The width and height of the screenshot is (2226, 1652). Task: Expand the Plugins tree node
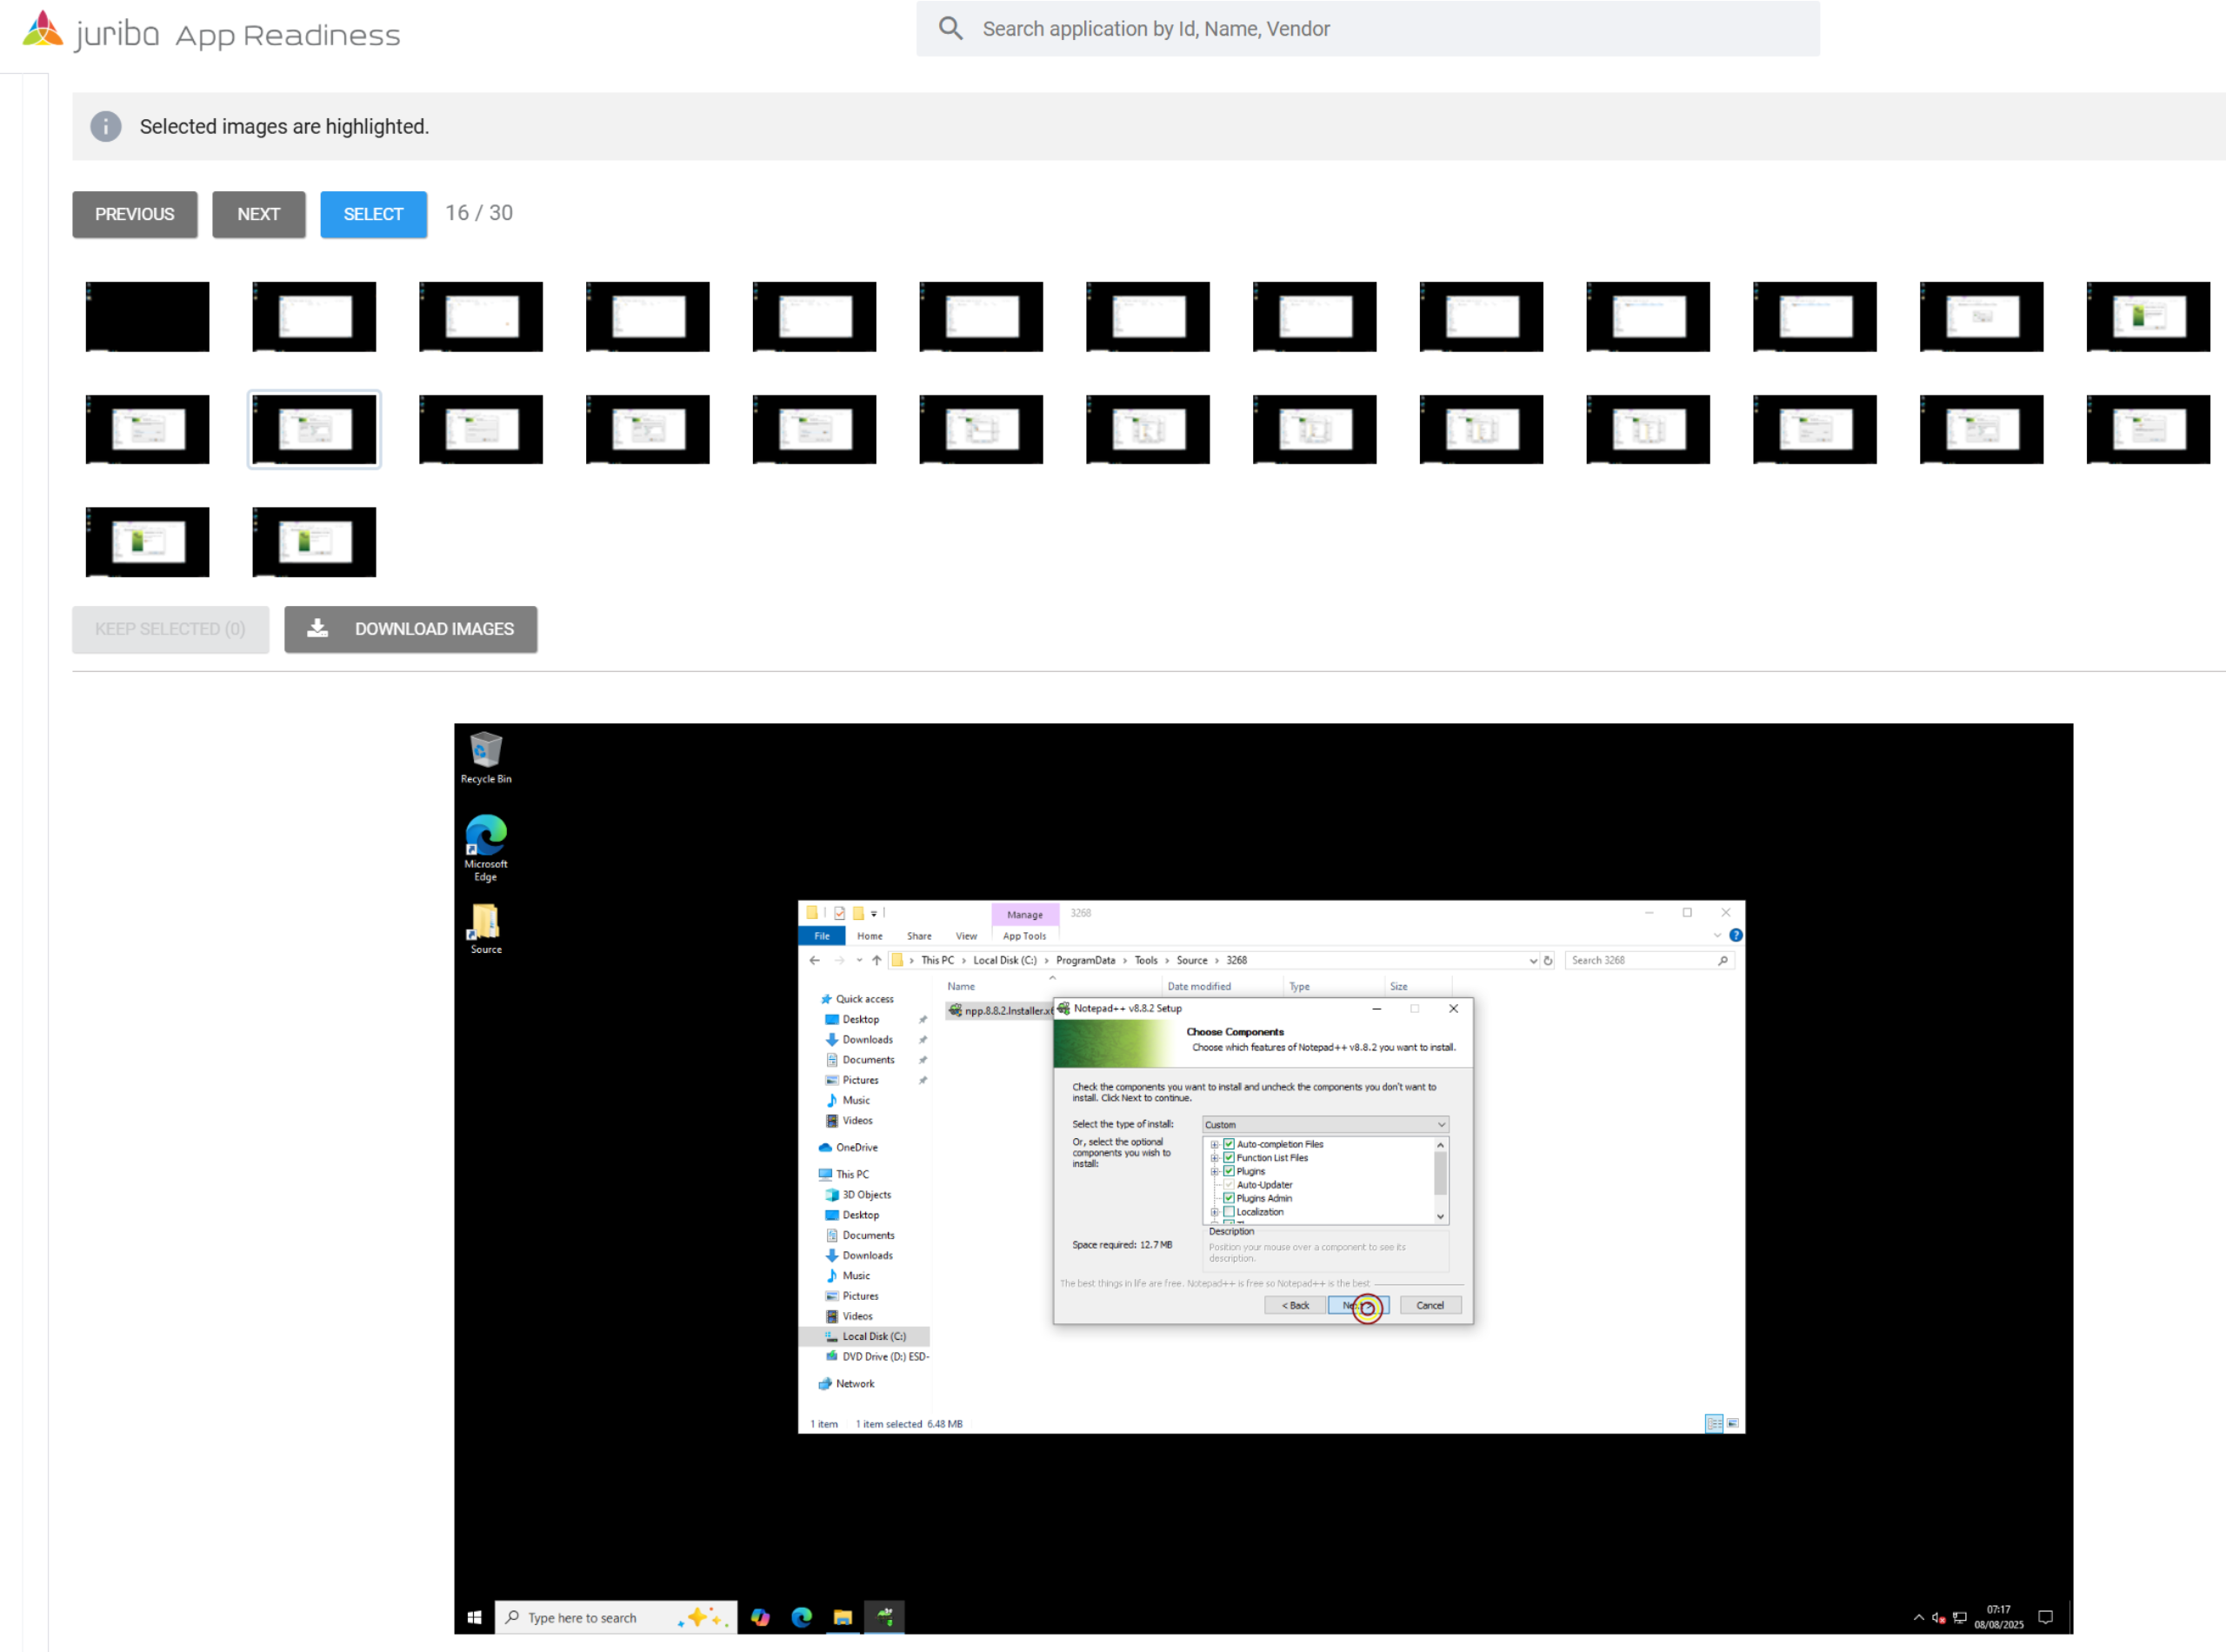pos(1214,1171)
